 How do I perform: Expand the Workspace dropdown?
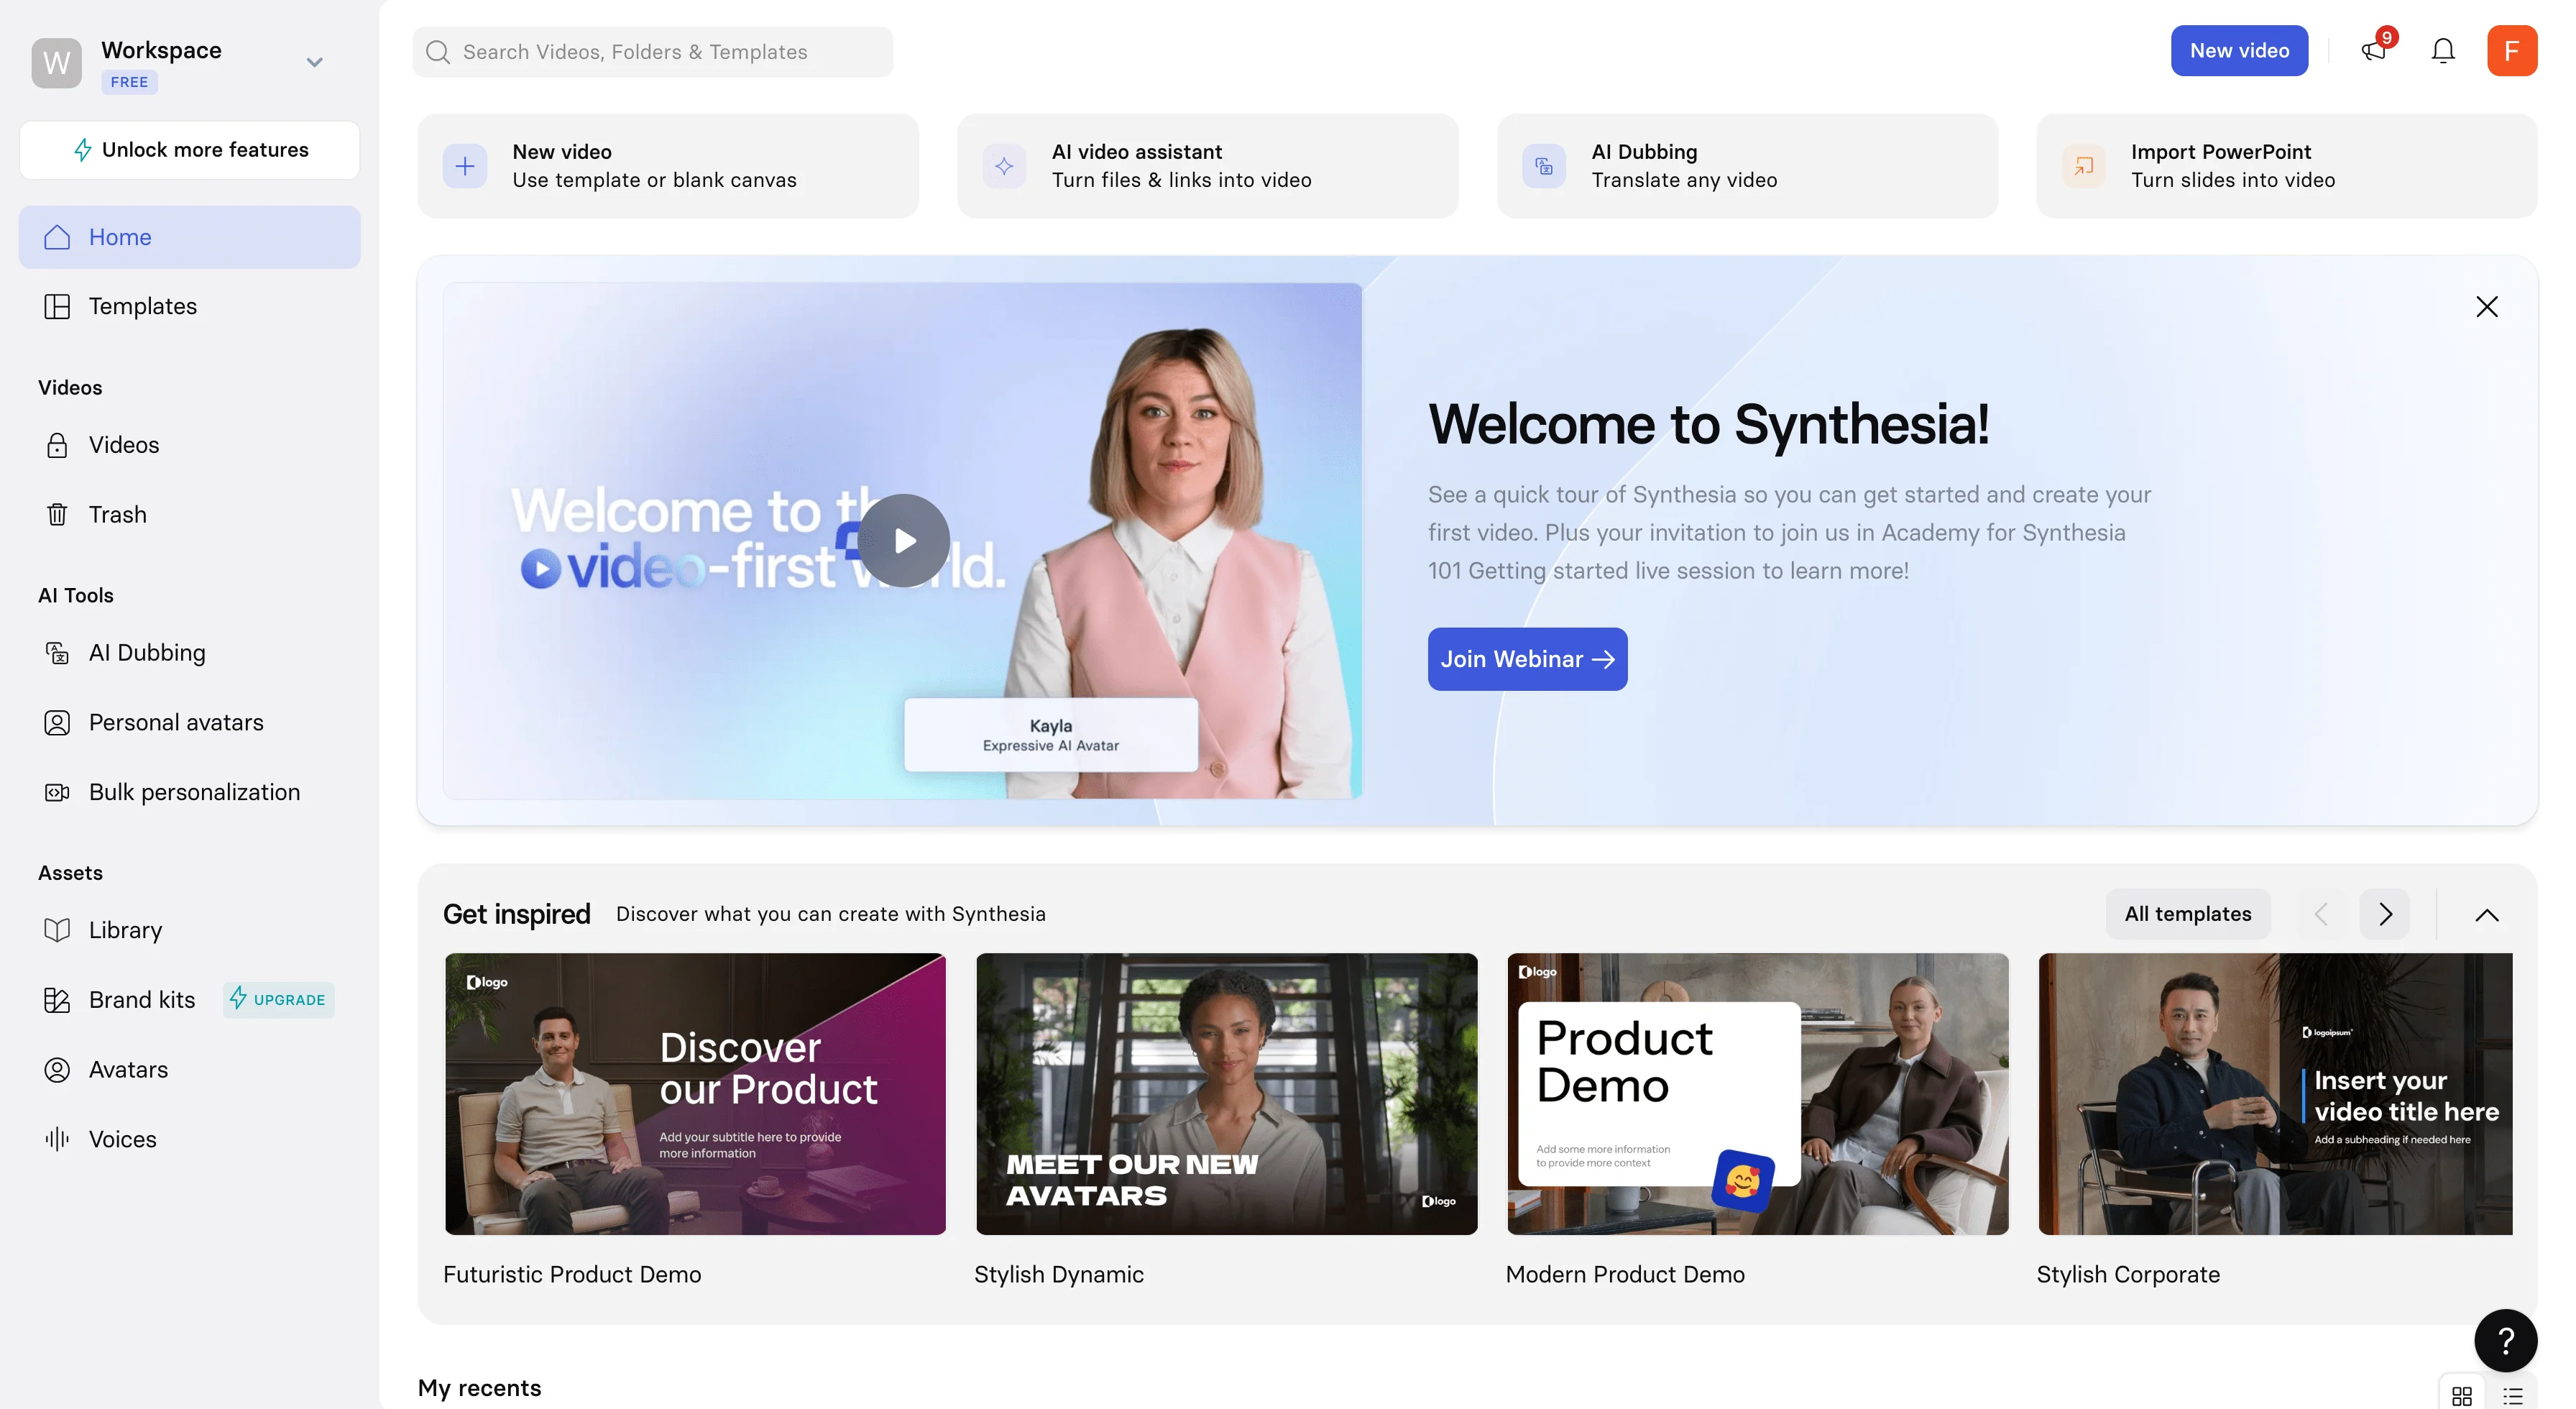314,61
